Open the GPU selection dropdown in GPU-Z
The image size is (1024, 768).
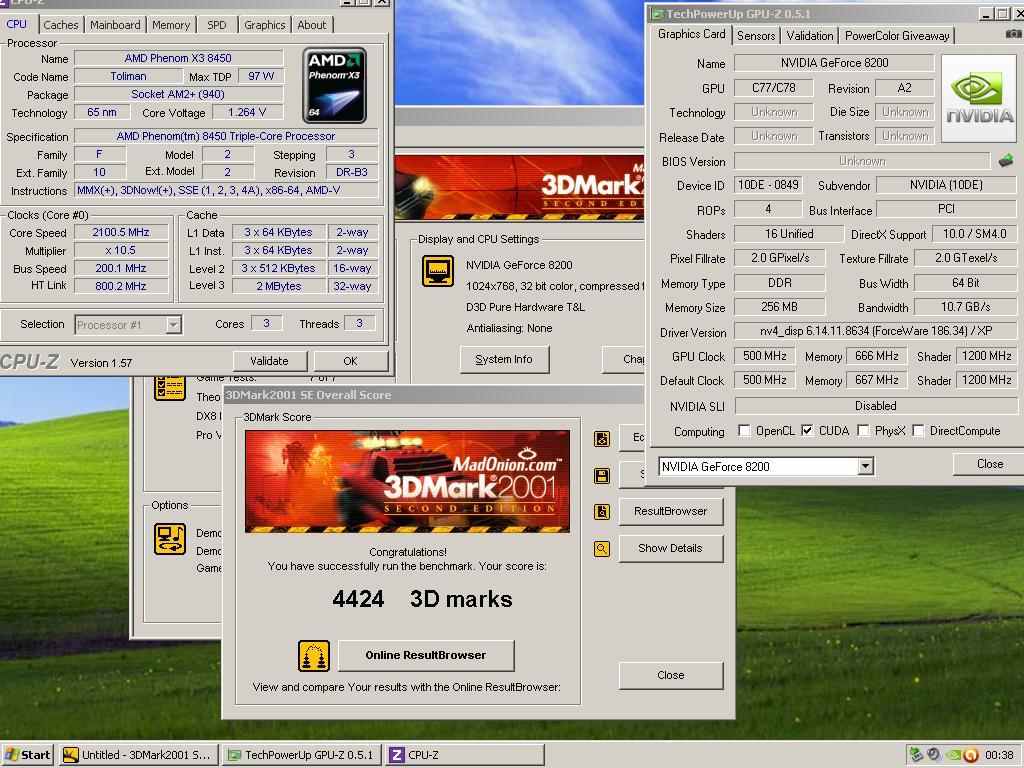tap(865, 466)
